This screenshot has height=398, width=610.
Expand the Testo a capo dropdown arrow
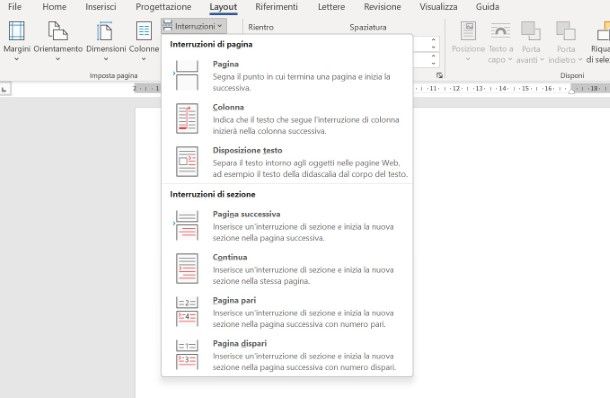tap(510, 60)
